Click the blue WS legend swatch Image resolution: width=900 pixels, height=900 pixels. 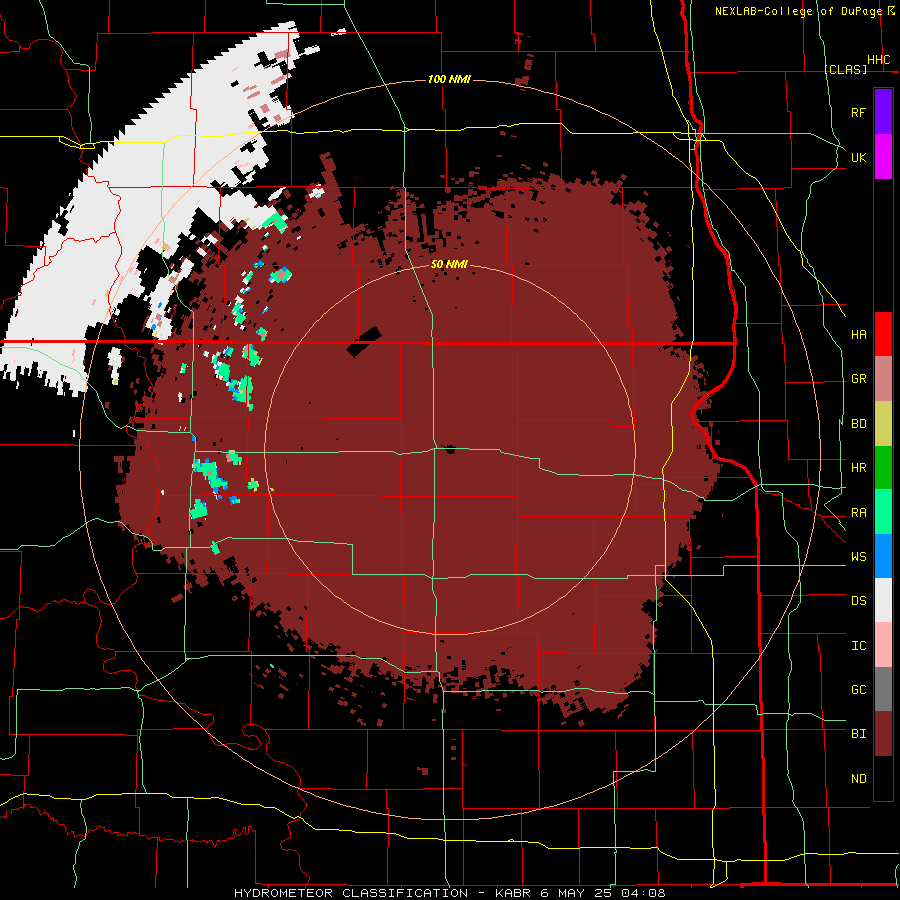point(883,556)
